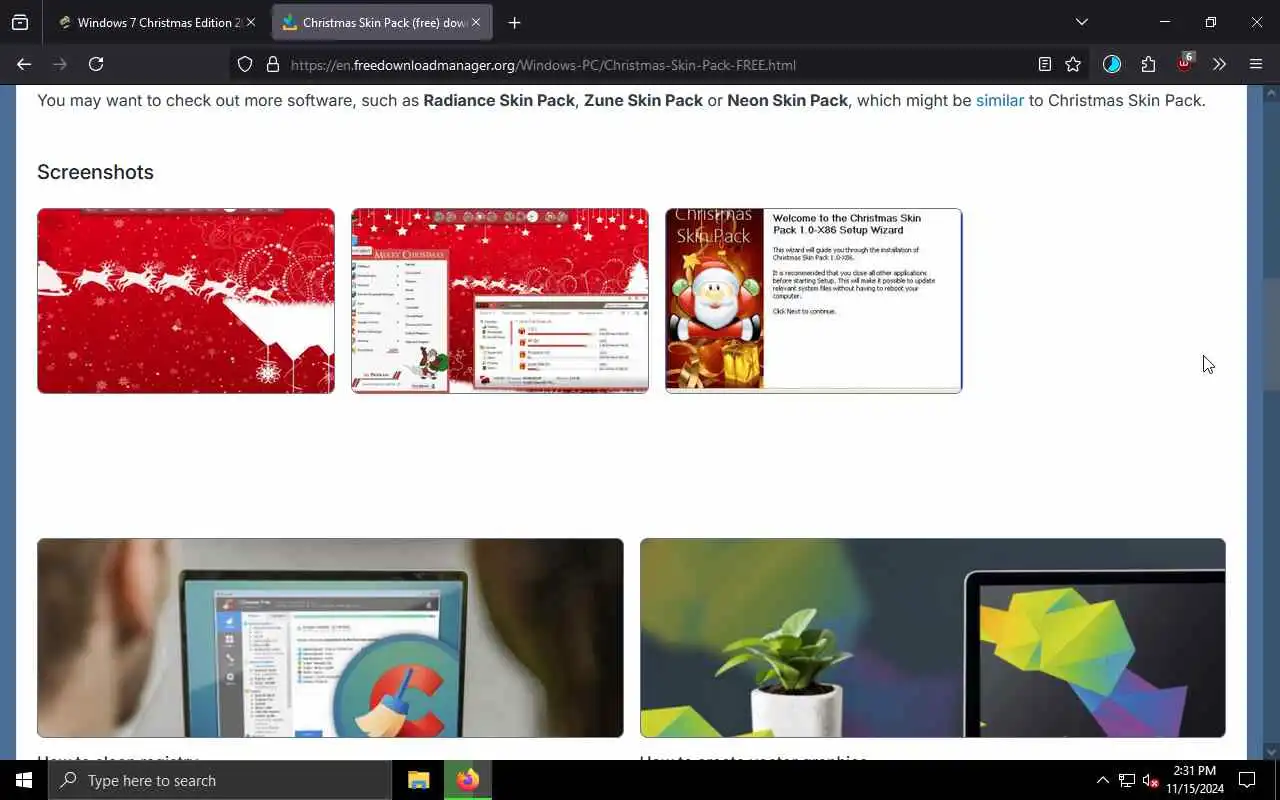The image size is (1280, 800).
Task: Open the taskbar clock and date
Action: [x=1195, y=780]
